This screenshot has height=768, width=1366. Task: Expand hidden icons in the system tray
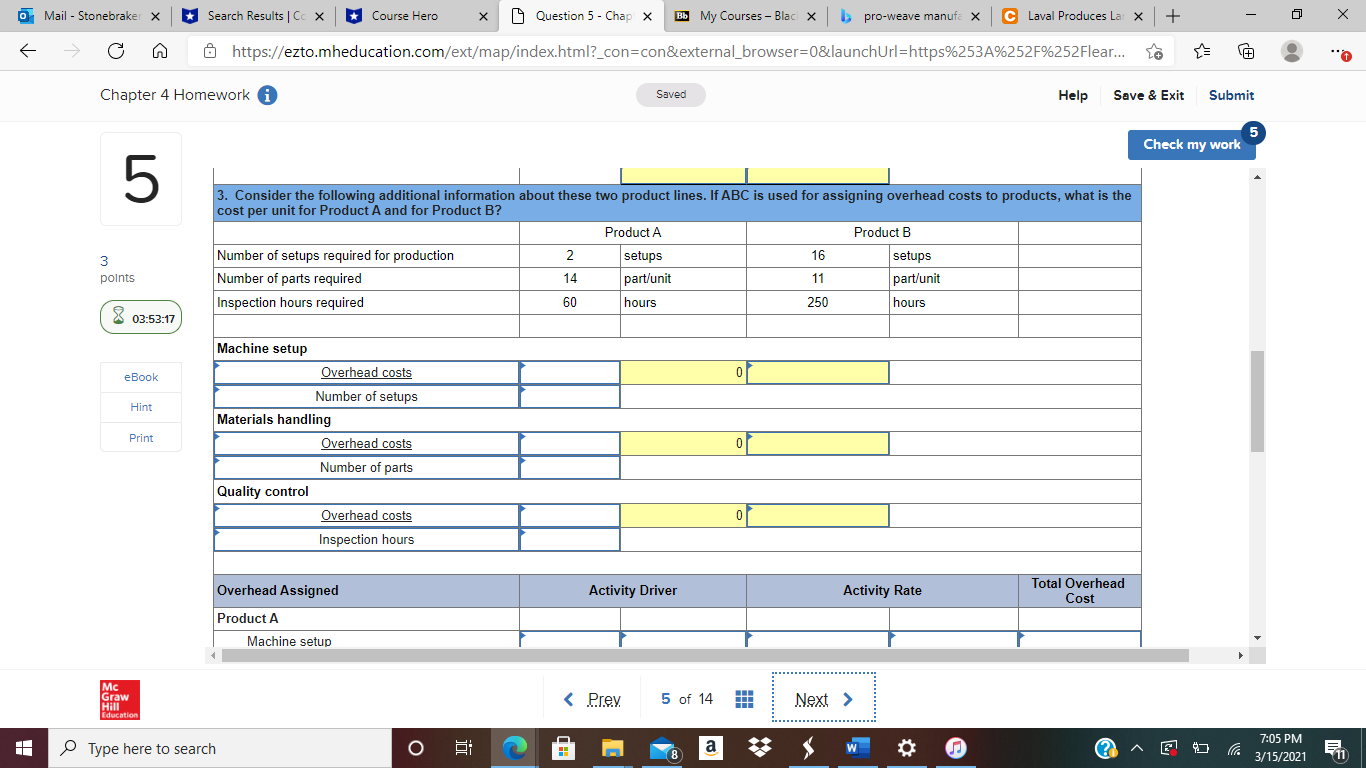(1138, 748)
